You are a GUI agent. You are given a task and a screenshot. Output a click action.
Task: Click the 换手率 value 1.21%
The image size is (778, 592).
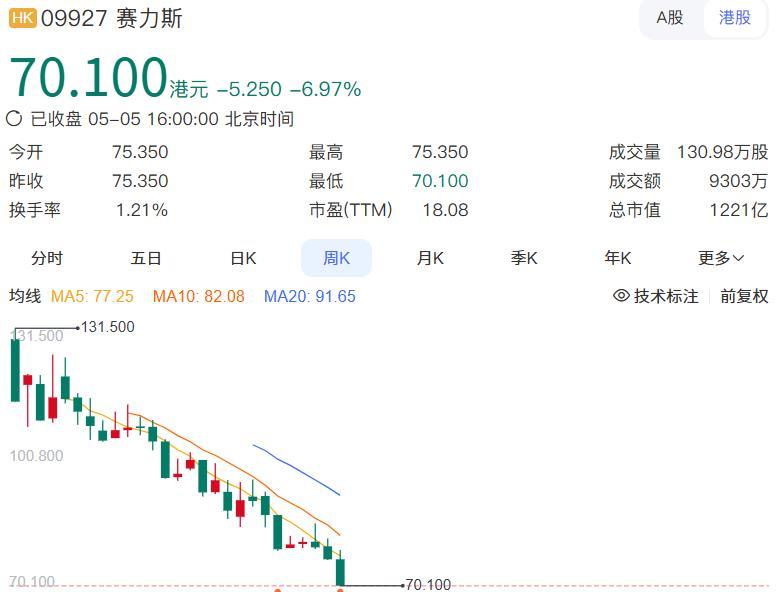(142, 210)
